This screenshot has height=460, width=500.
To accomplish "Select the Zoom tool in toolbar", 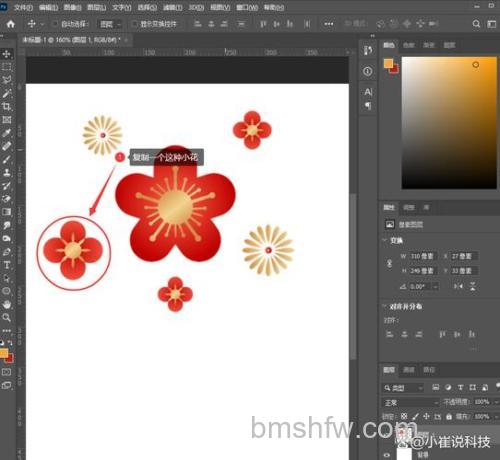I will click(6, 317).
